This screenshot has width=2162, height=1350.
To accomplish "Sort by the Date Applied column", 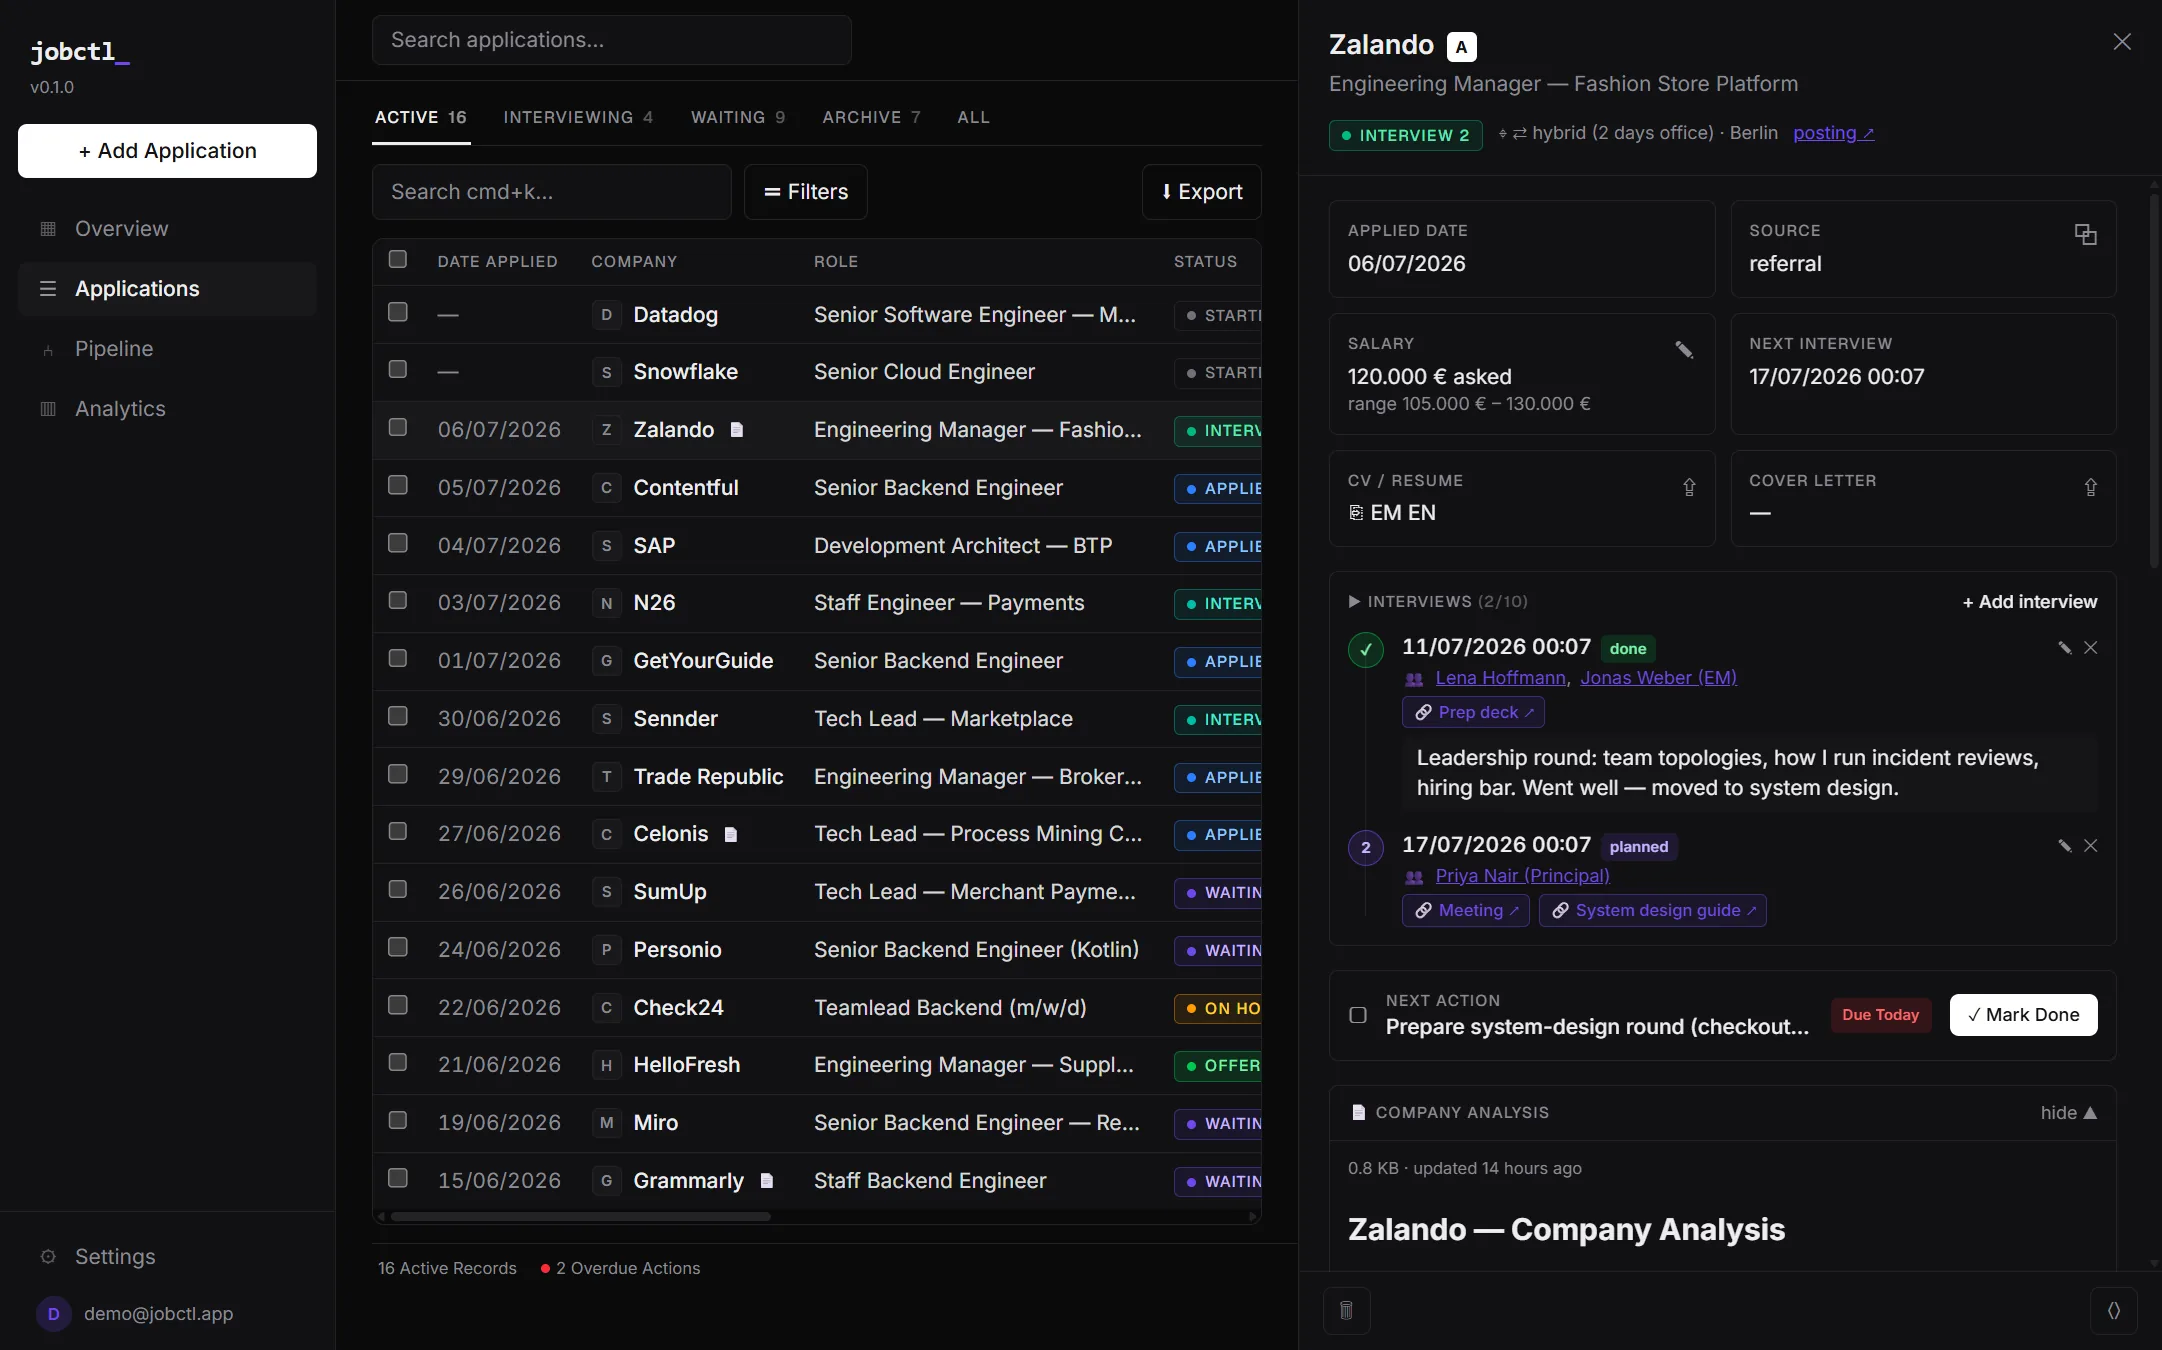I will click(497, 262).
